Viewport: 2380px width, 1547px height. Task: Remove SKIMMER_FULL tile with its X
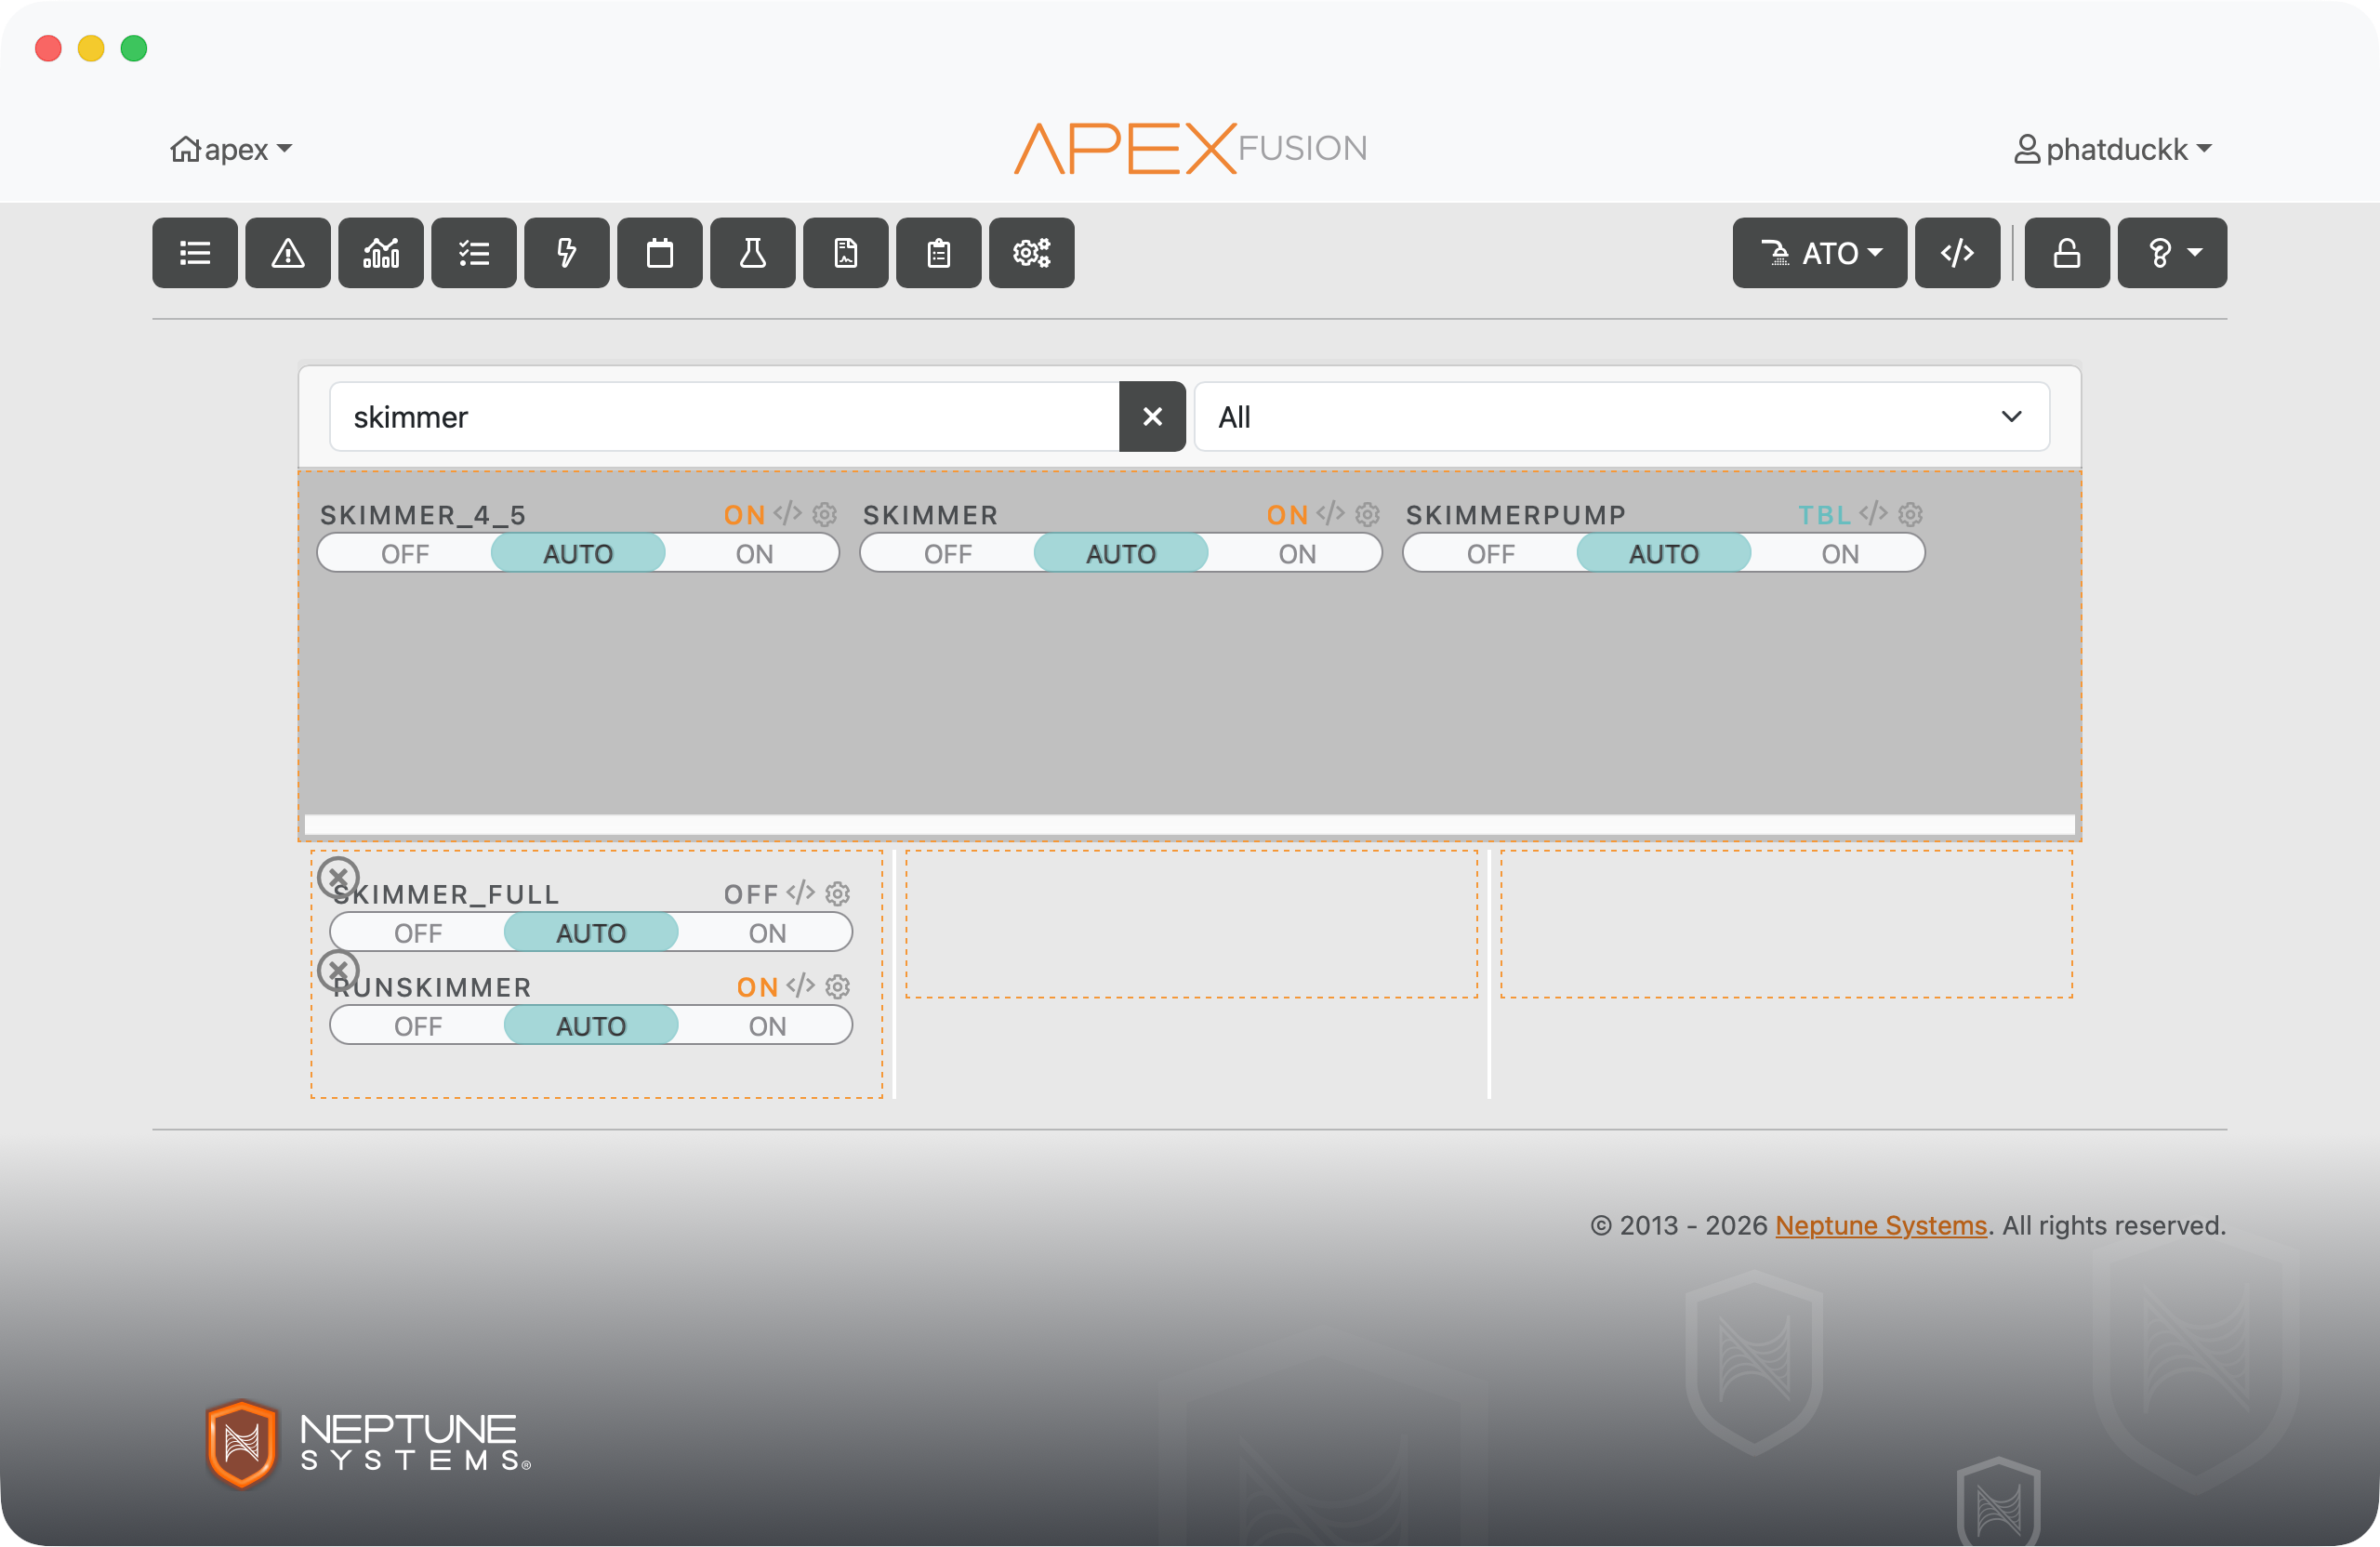point(338,877)
